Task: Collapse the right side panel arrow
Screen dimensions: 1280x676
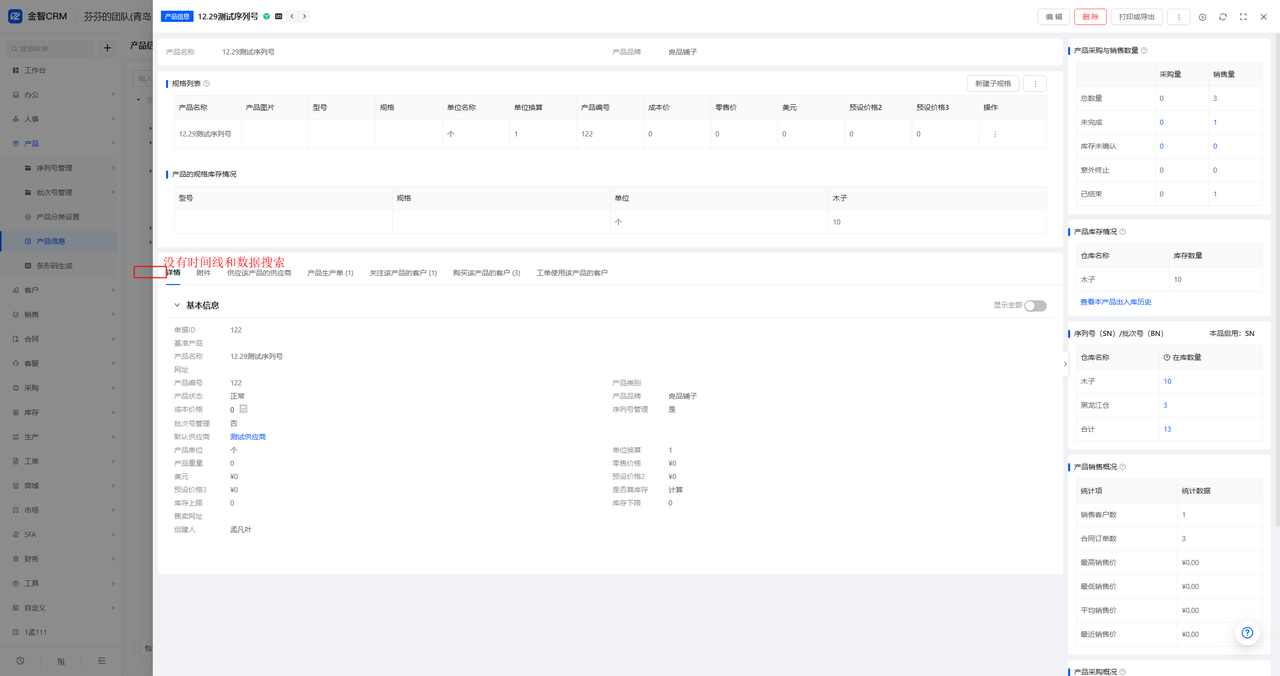Action: coord(1065,364)
